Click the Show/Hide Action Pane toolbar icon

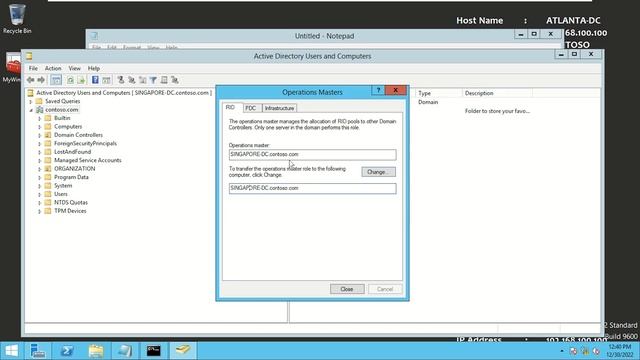click(x=106, y=80)
